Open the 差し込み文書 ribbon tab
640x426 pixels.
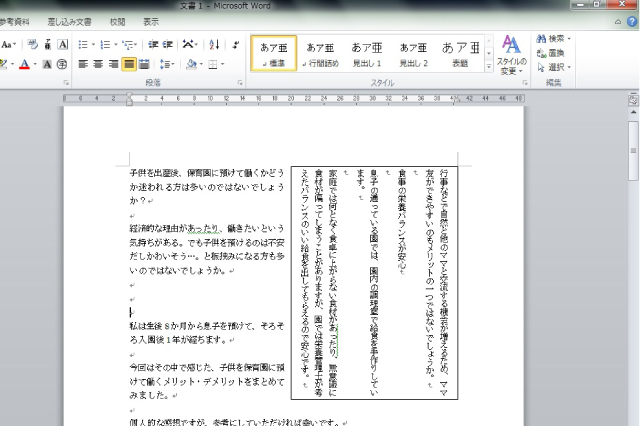point(69,22)
